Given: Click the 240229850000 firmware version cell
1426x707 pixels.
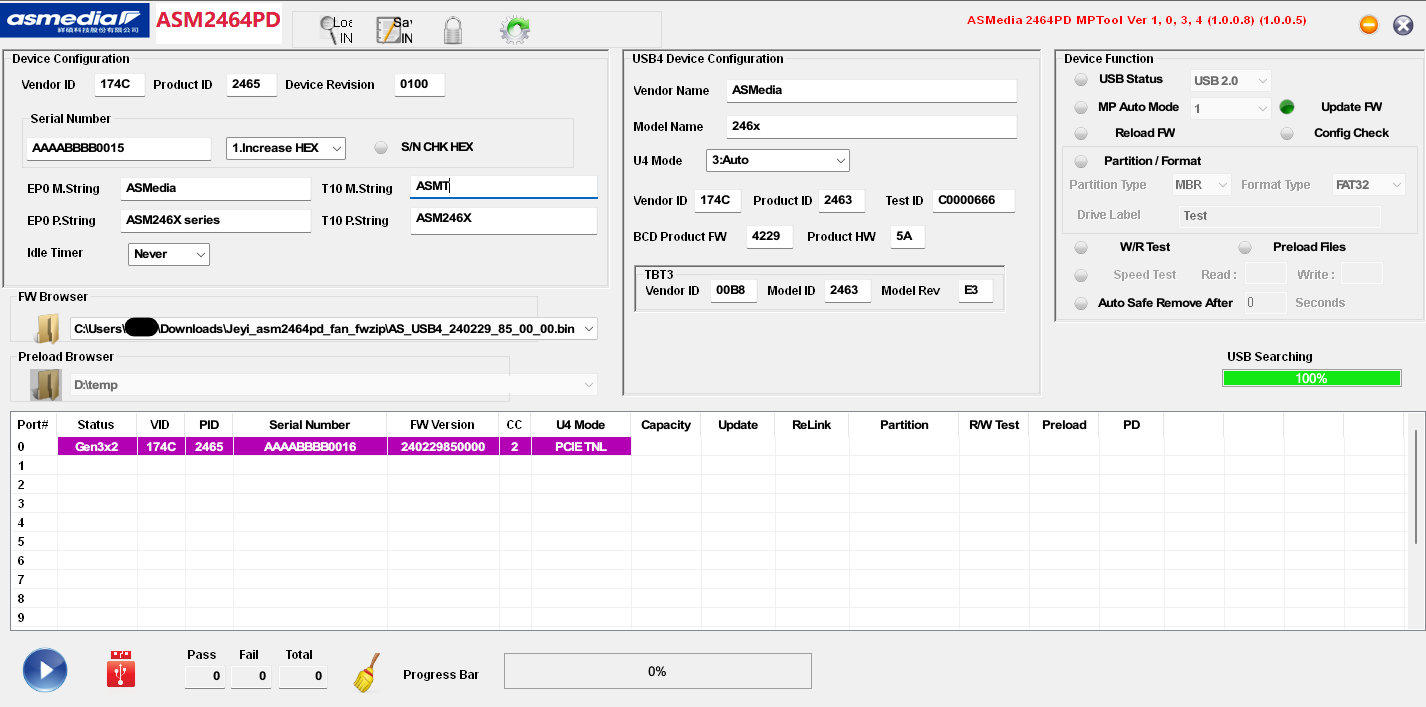Looking at the screenshot, I should [x=443, y=447].
